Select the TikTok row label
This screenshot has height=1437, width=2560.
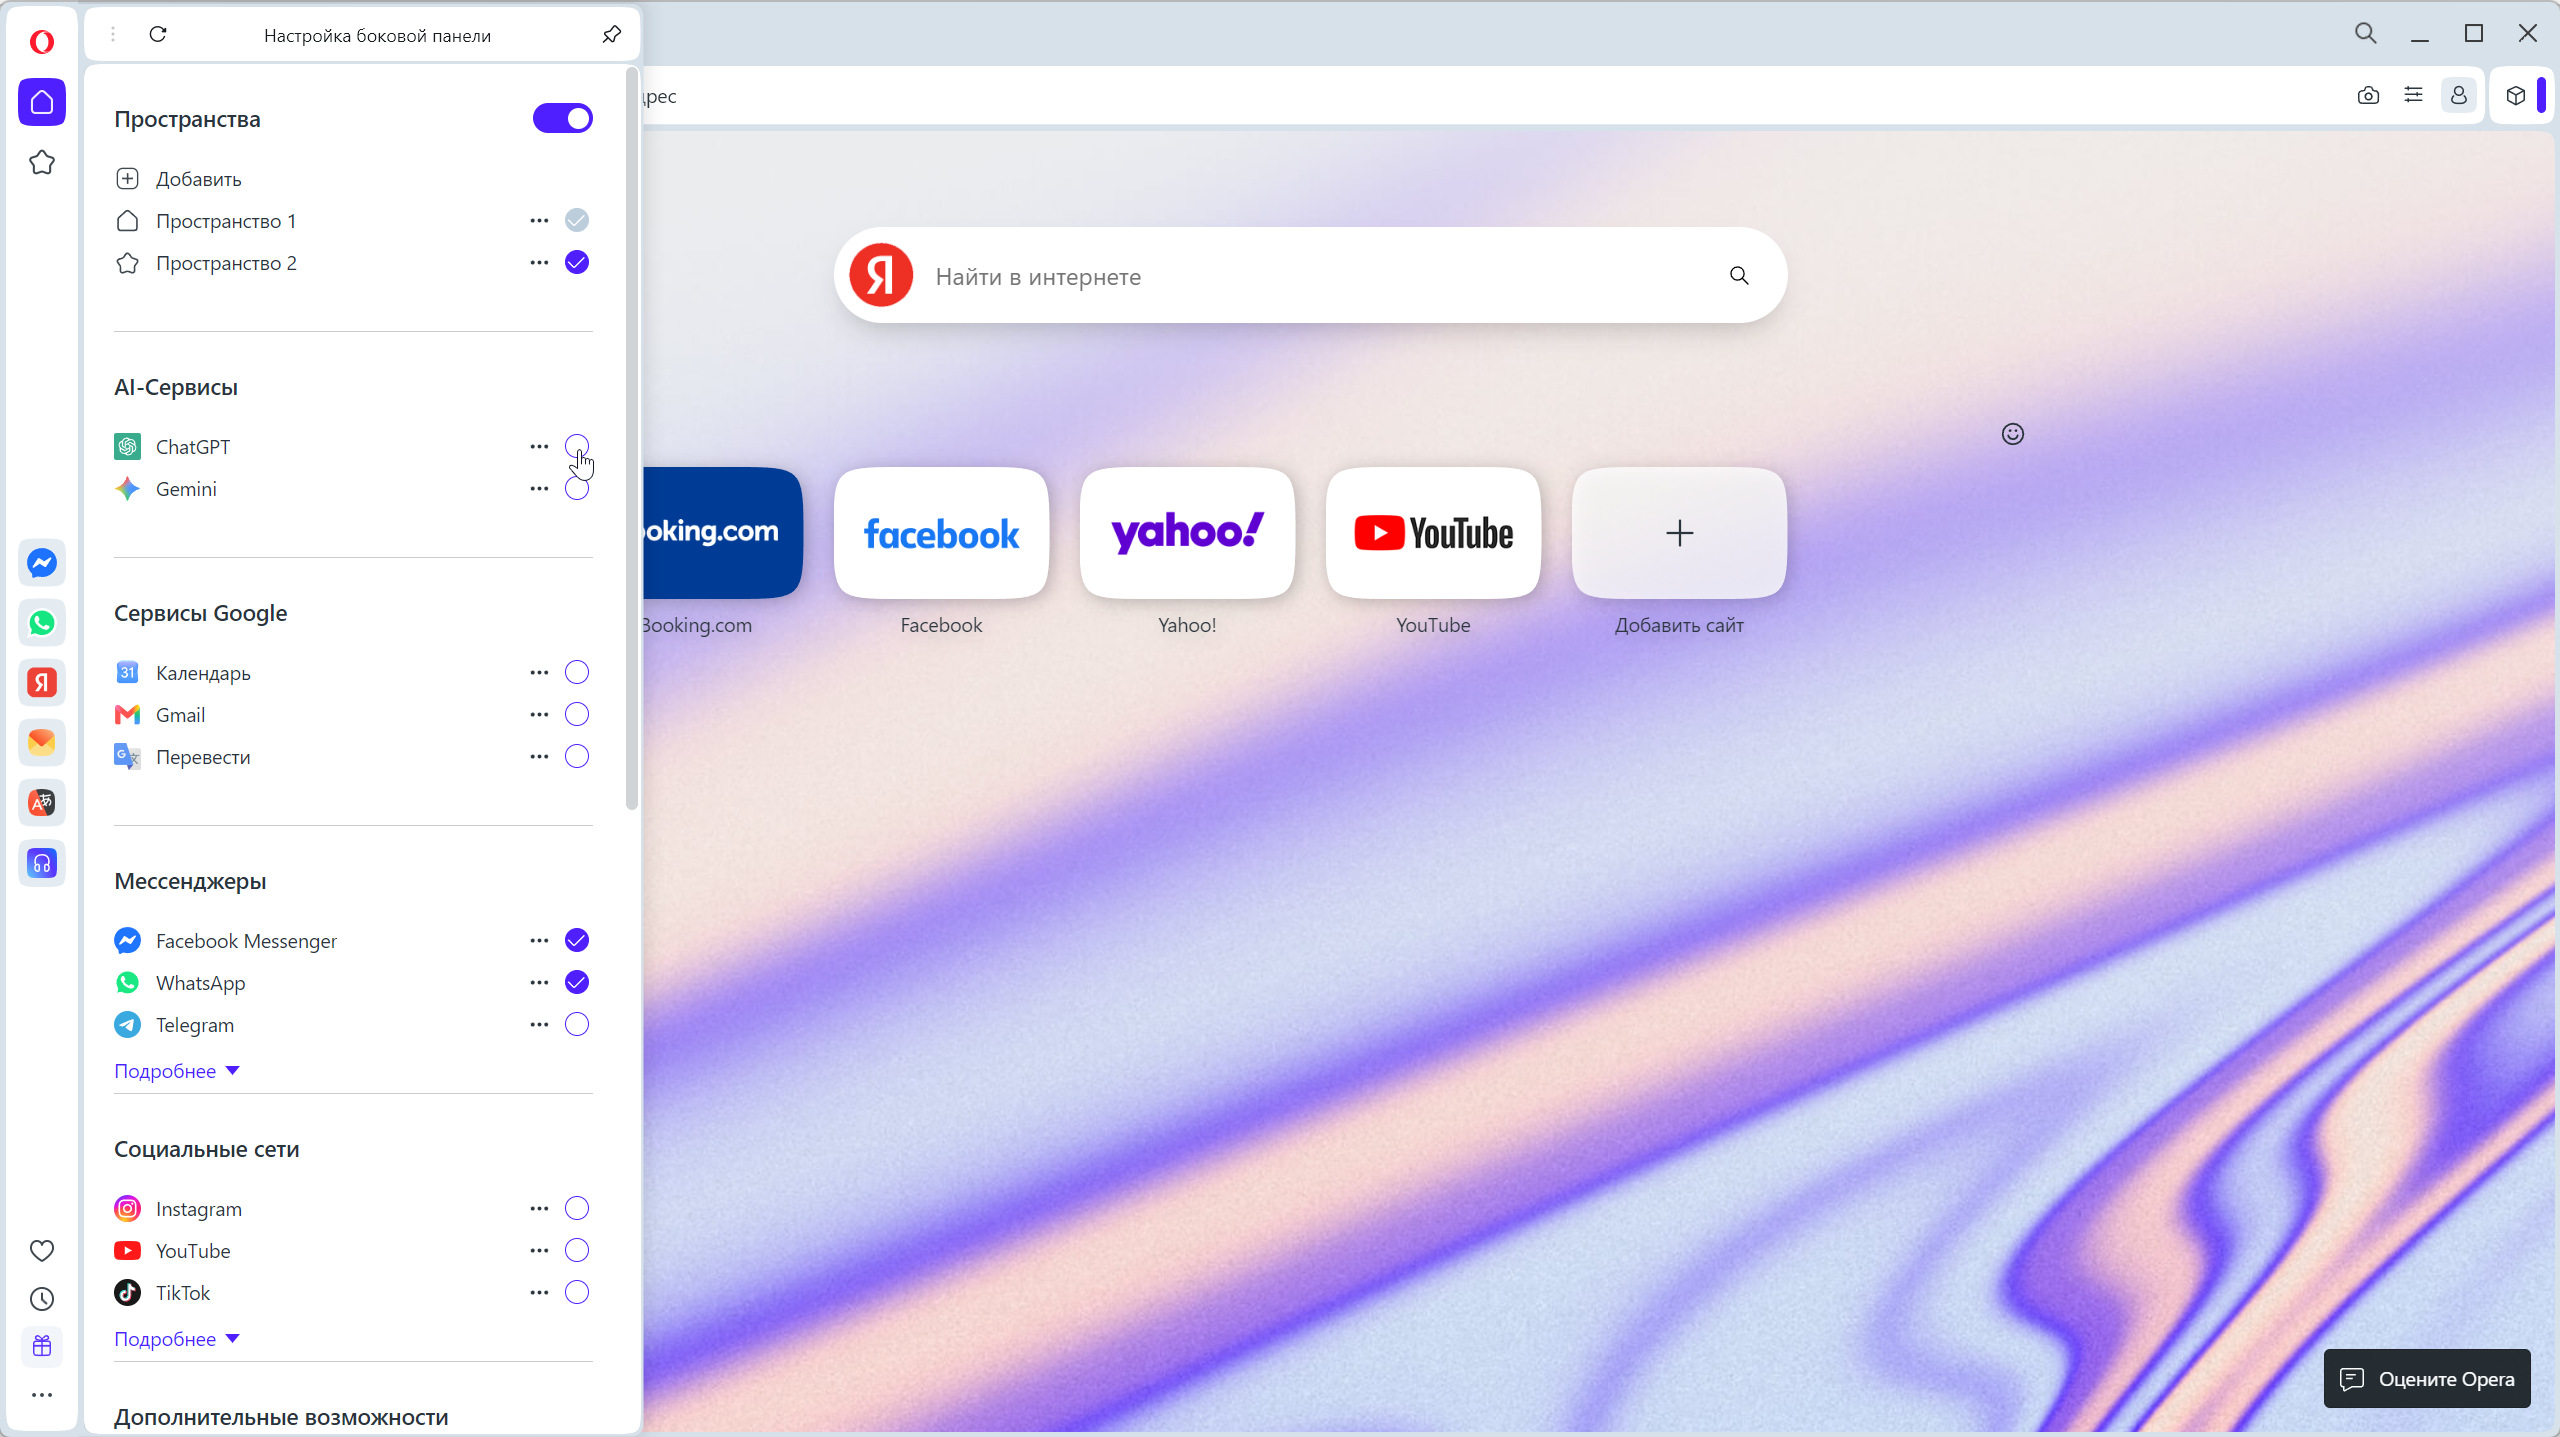183,1293
